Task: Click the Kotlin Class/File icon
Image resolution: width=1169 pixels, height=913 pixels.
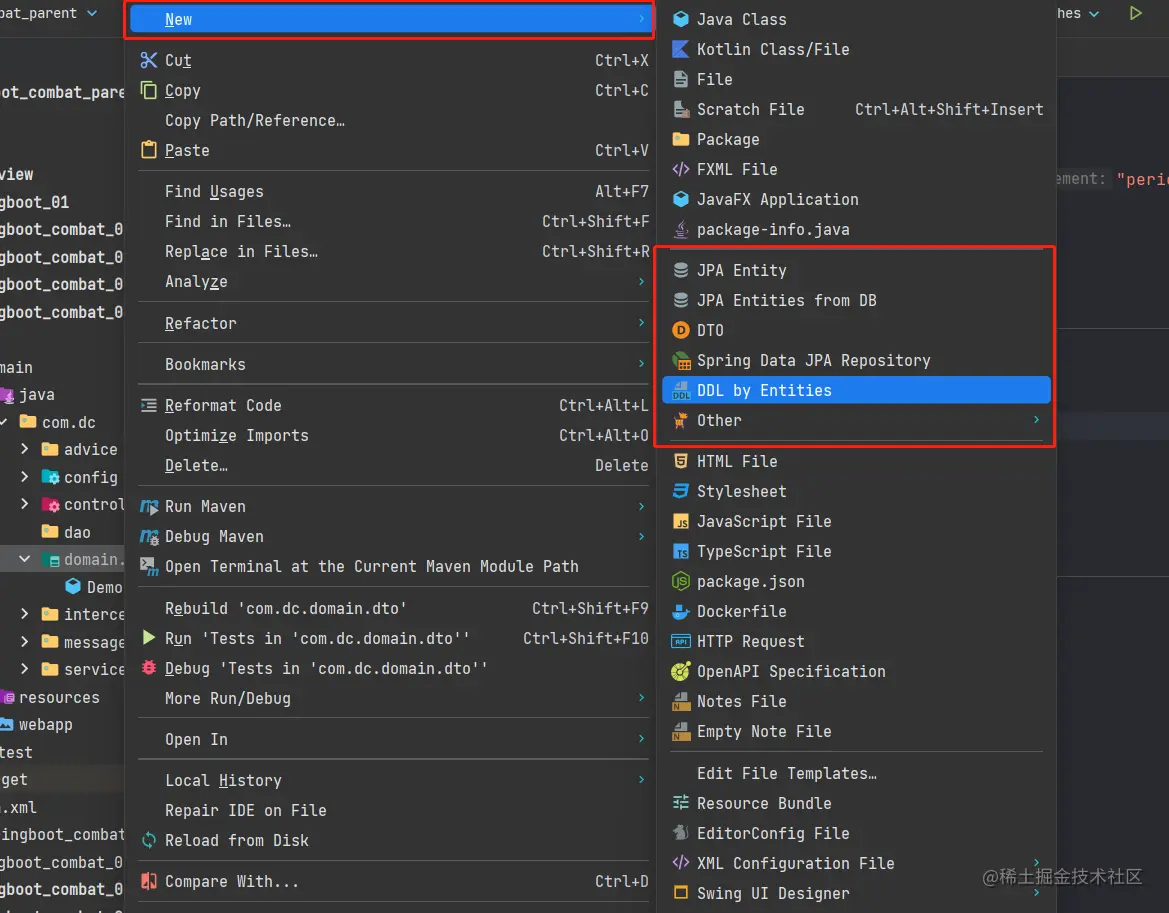Action: [681, 49]
